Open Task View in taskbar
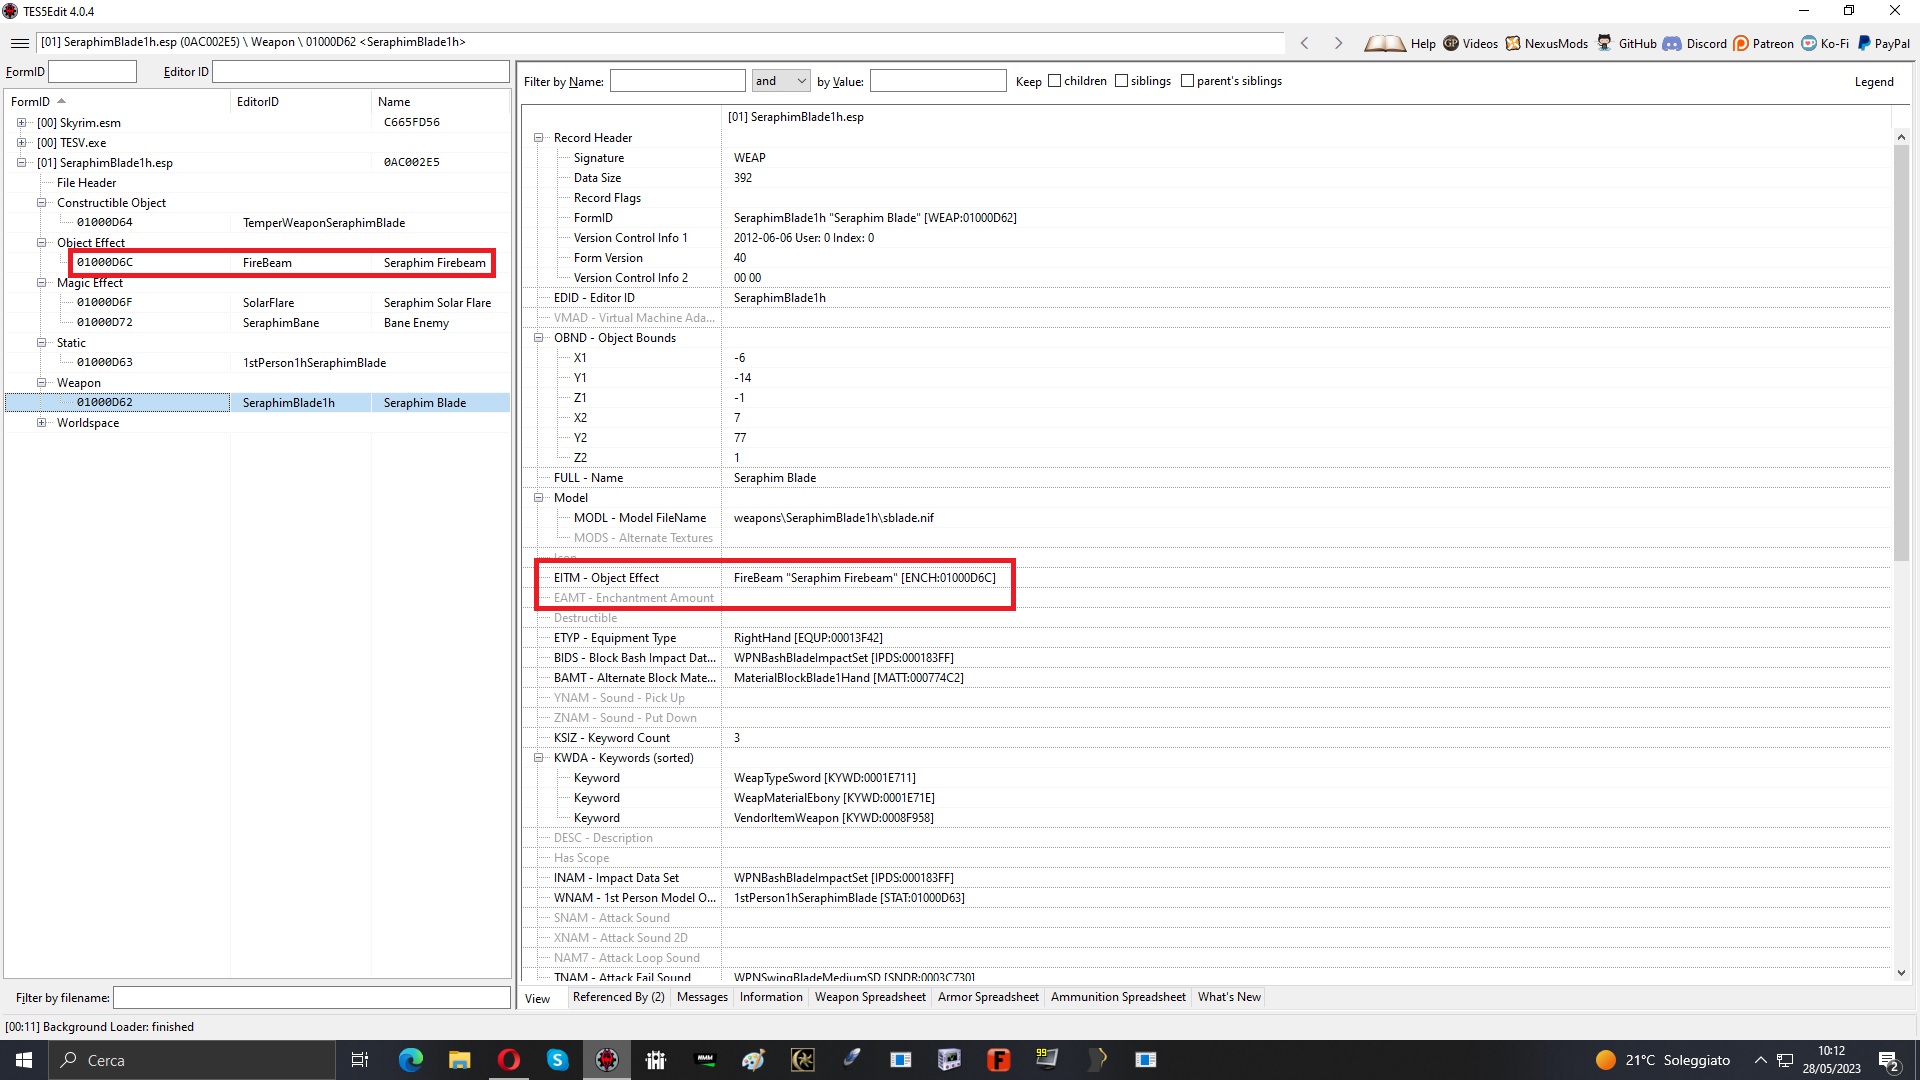The width and height of the screenshot is (1920, 1080). click(360, 1060)
